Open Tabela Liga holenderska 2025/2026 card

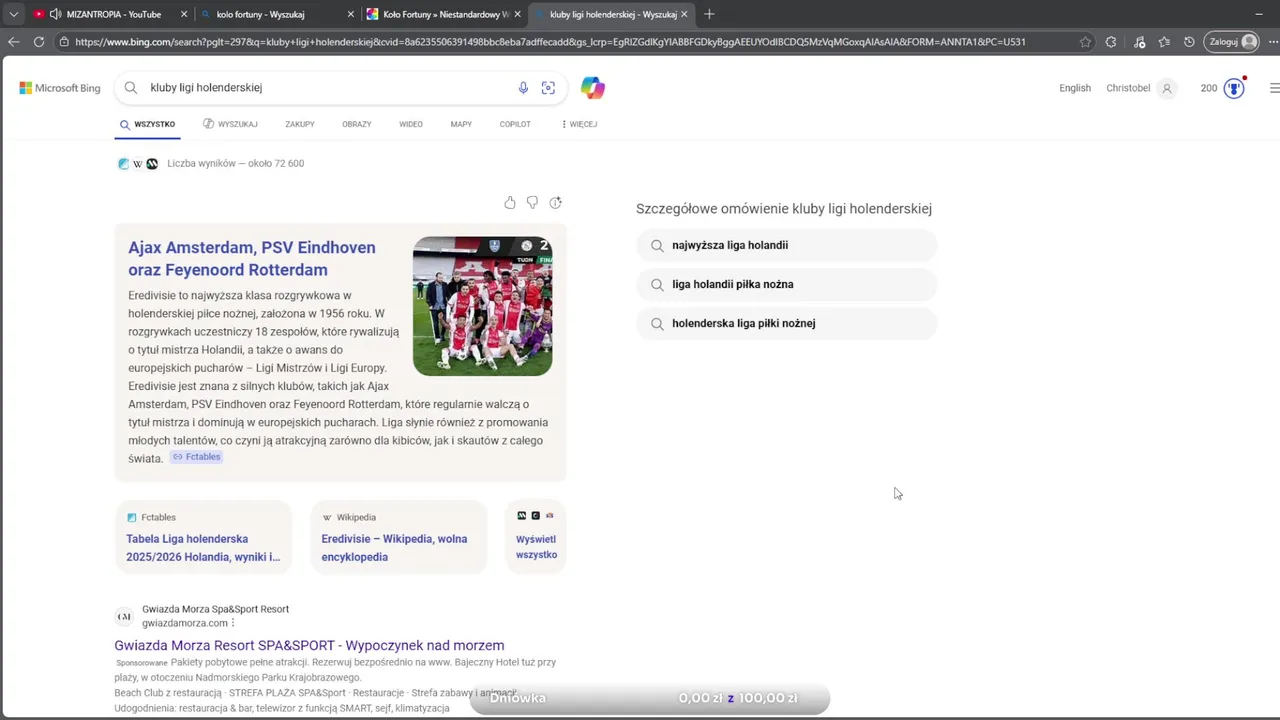(203, 538)
